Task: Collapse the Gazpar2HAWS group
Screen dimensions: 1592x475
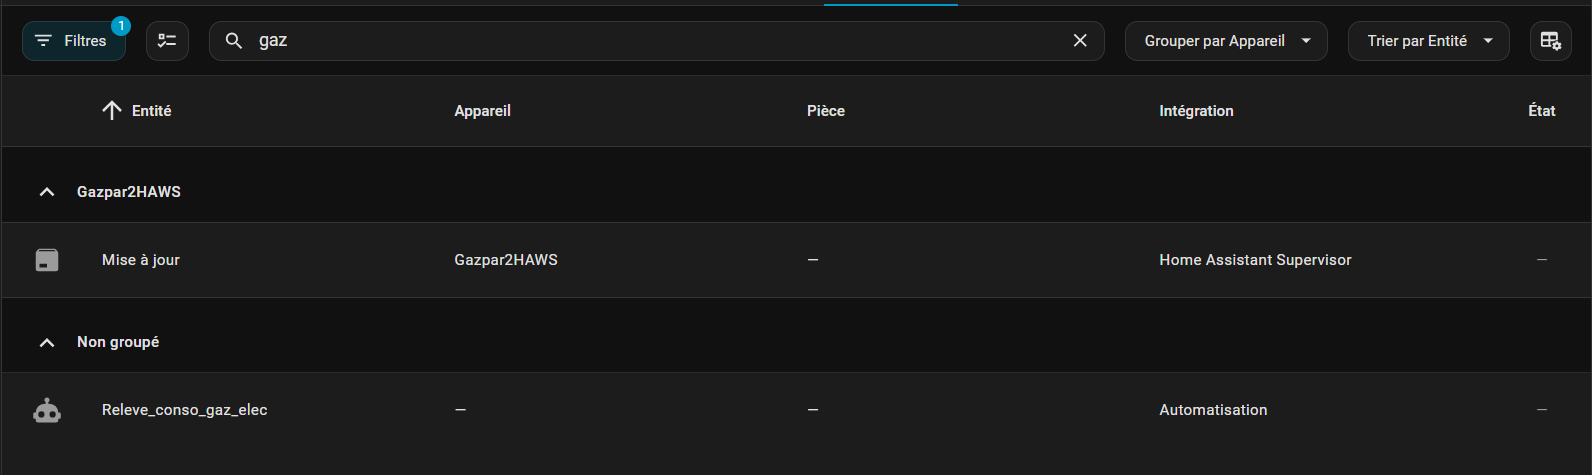Action: click(x=47, y=192)
